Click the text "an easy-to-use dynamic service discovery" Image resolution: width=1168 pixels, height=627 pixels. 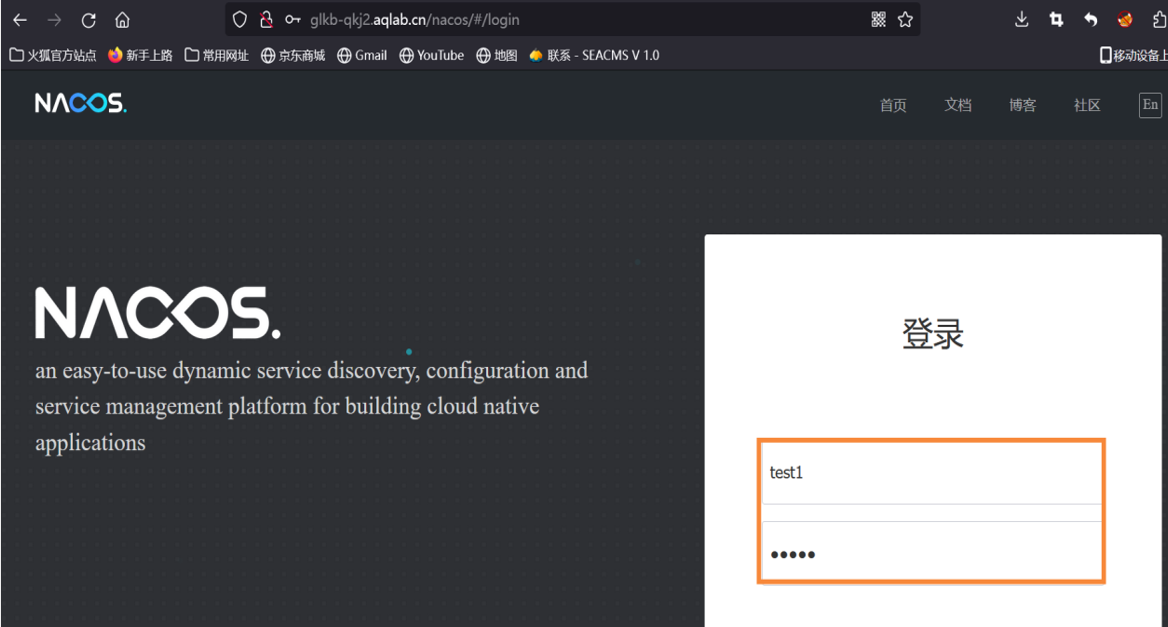pyautogui.click(x=227, y=370)
